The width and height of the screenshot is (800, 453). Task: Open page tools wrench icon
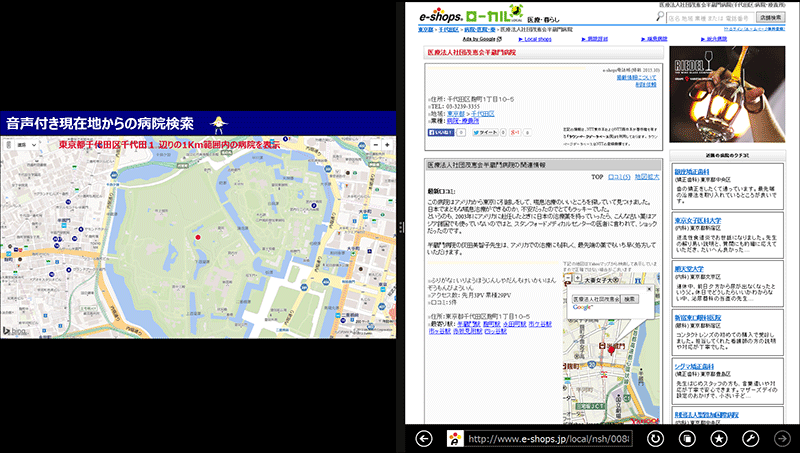750,438
